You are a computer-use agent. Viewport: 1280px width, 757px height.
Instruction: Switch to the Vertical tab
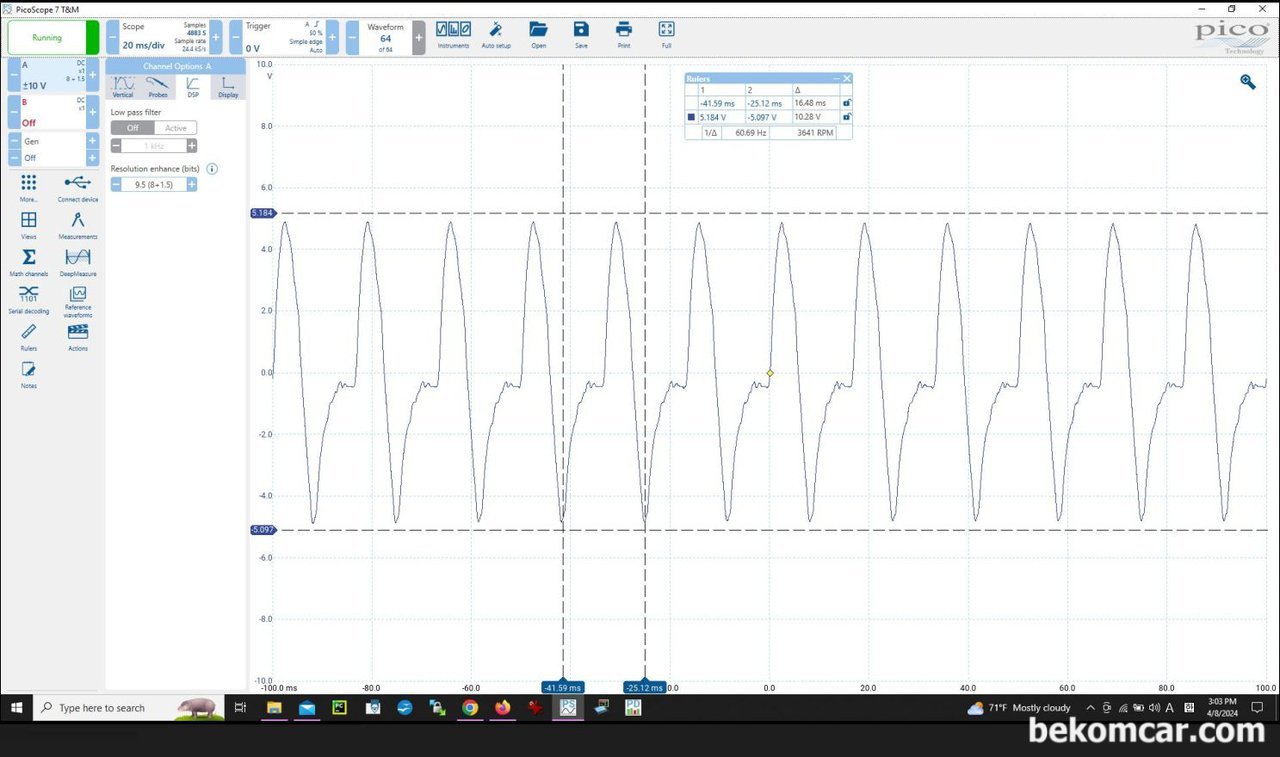point(123,87)
